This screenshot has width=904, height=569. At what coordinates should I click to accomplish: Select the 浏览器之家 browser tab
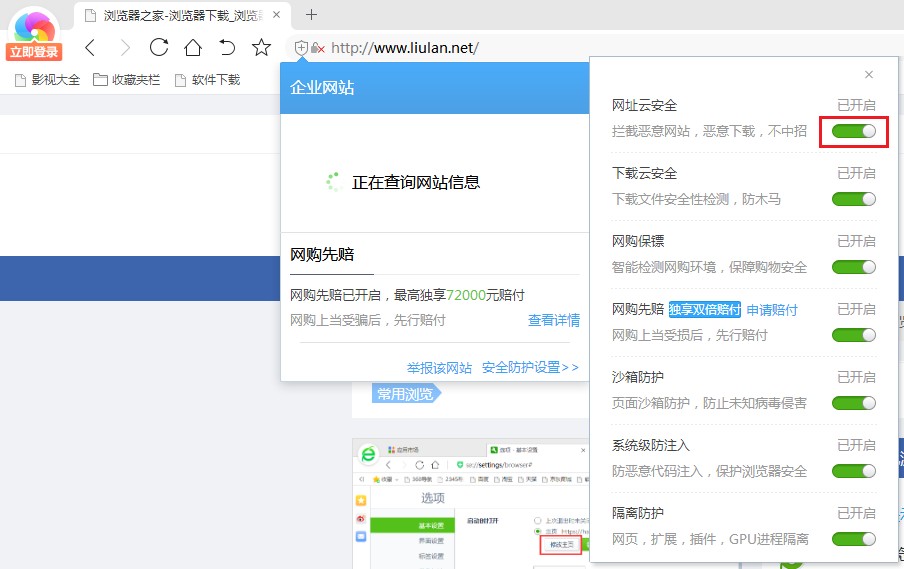pos(182,15)
